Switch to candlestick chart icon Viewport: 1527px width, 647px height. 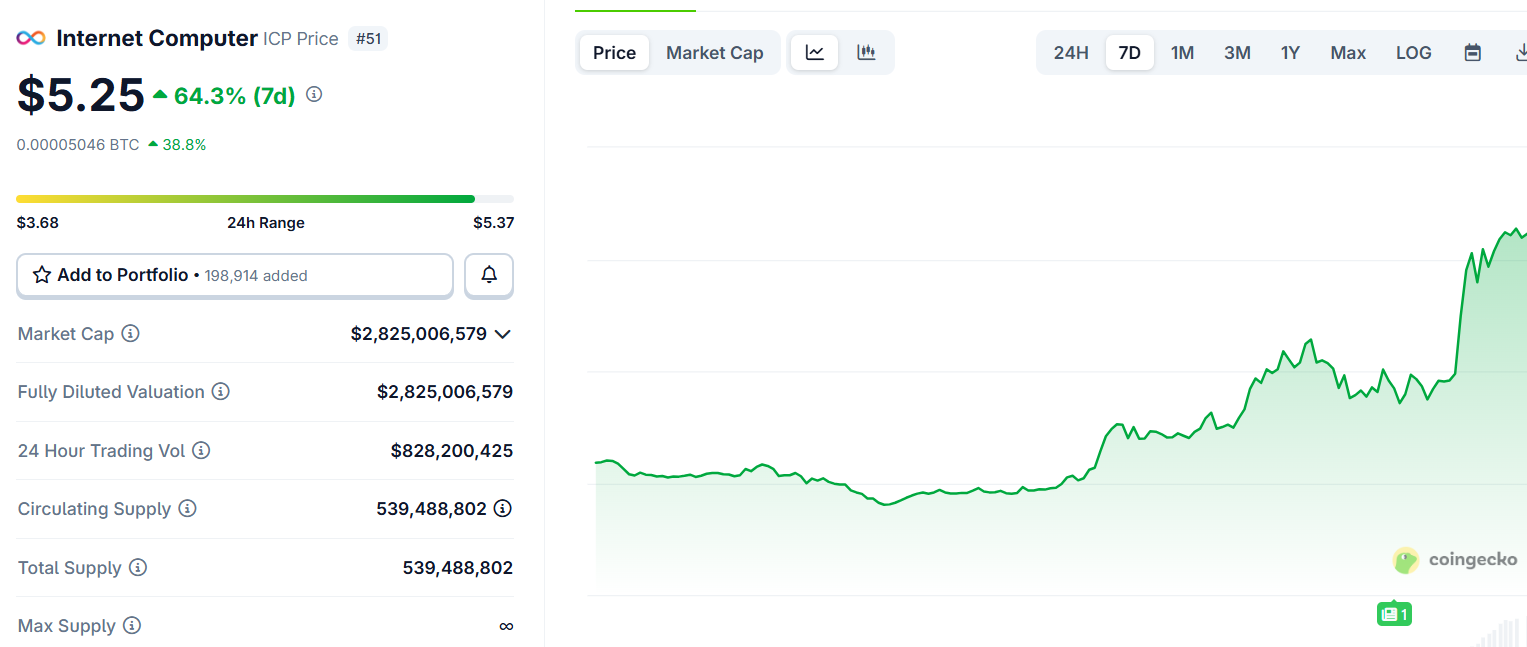click(x=866, y=53)
